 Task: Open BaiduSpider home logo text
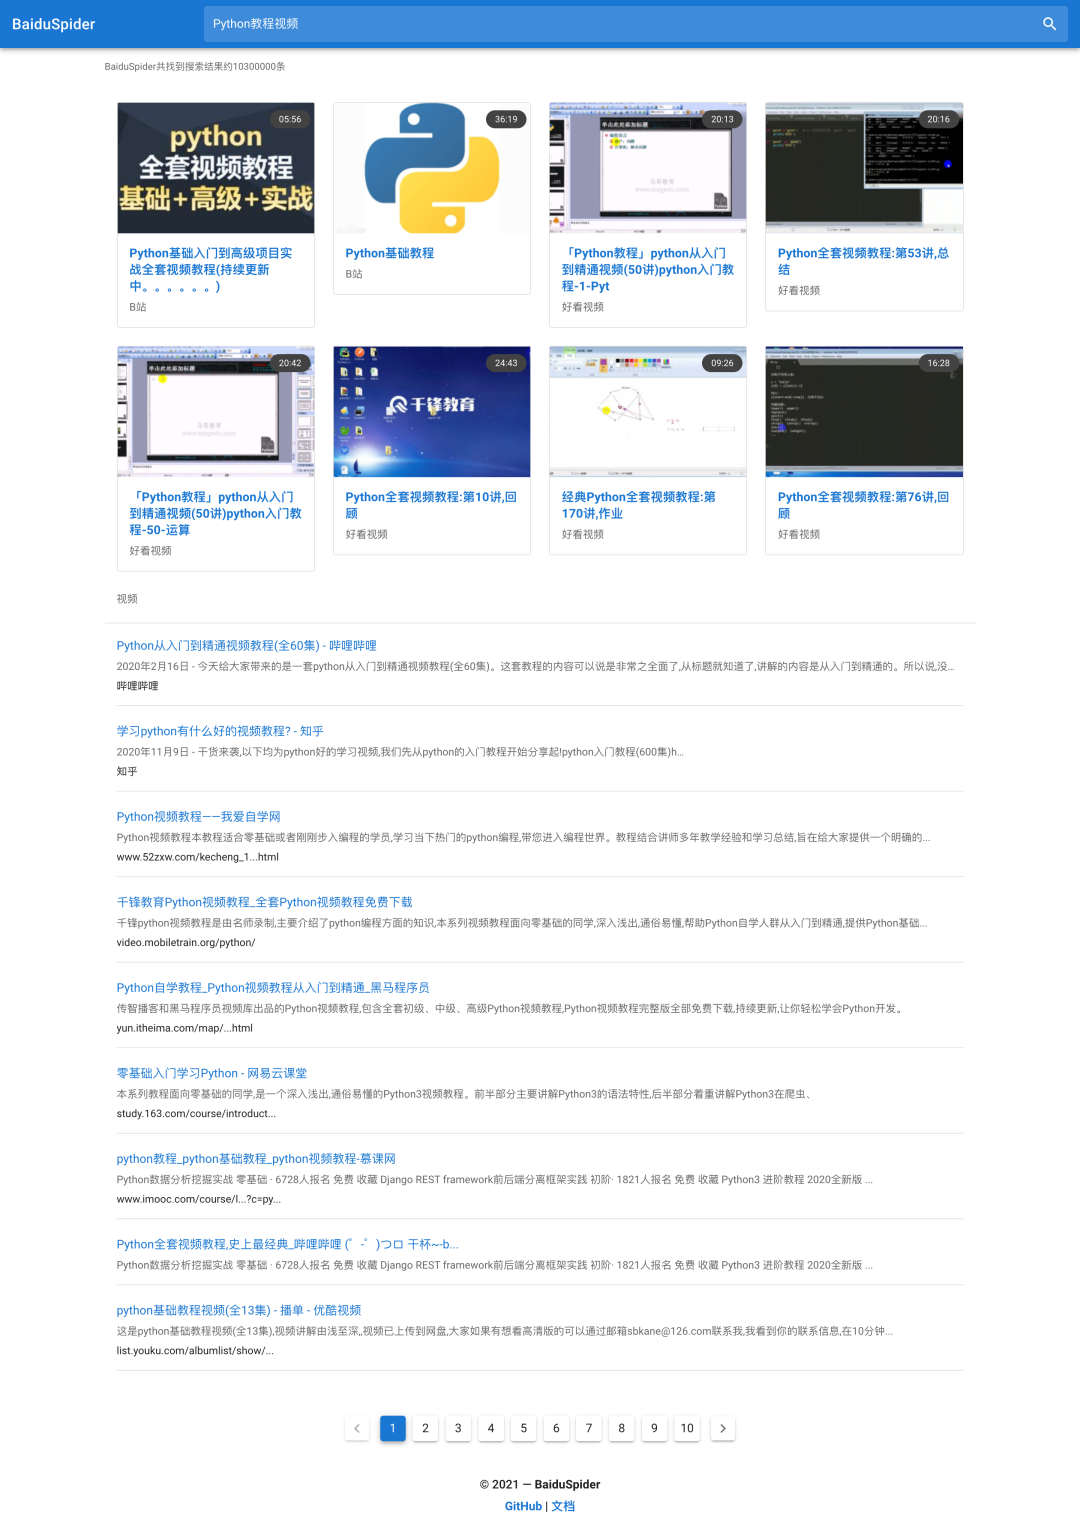54,24
